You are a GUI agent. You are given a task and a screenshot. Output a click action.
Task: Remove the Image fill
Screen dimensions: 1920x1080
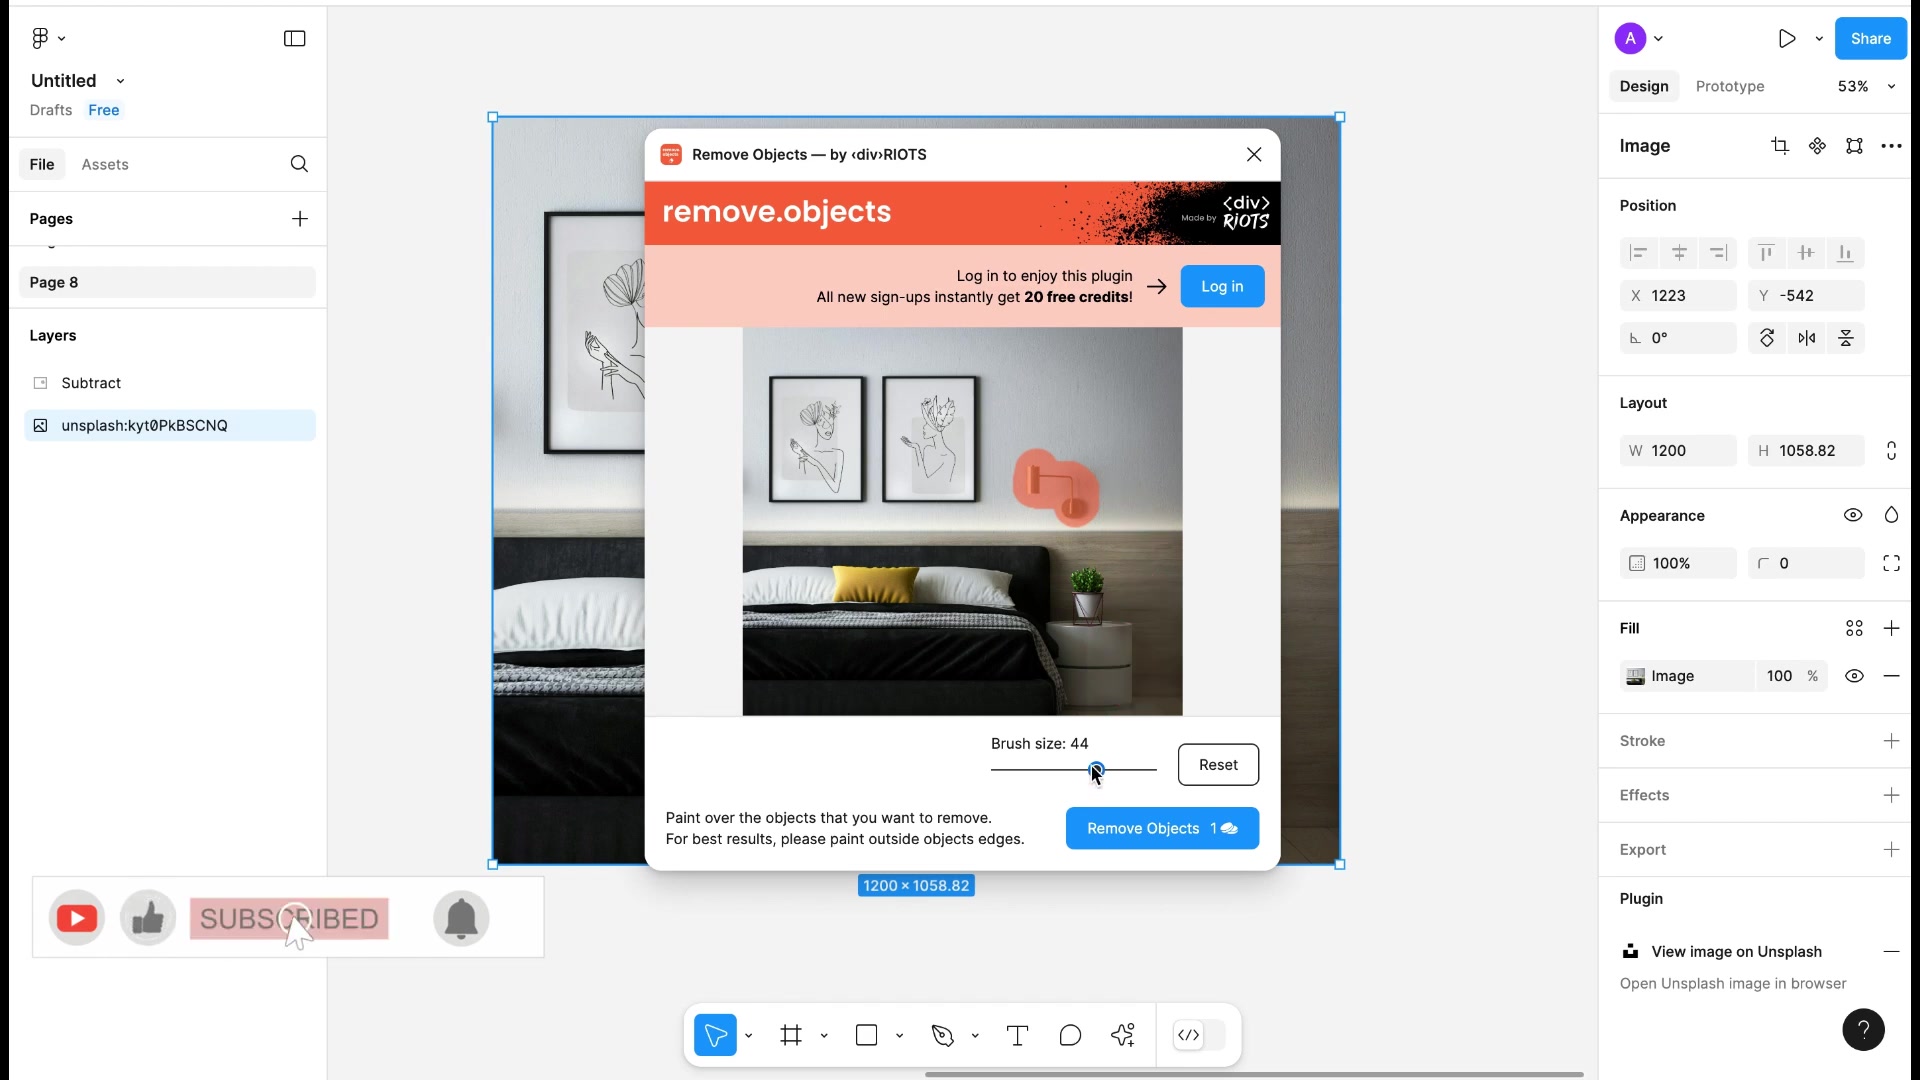point(1891,676)
